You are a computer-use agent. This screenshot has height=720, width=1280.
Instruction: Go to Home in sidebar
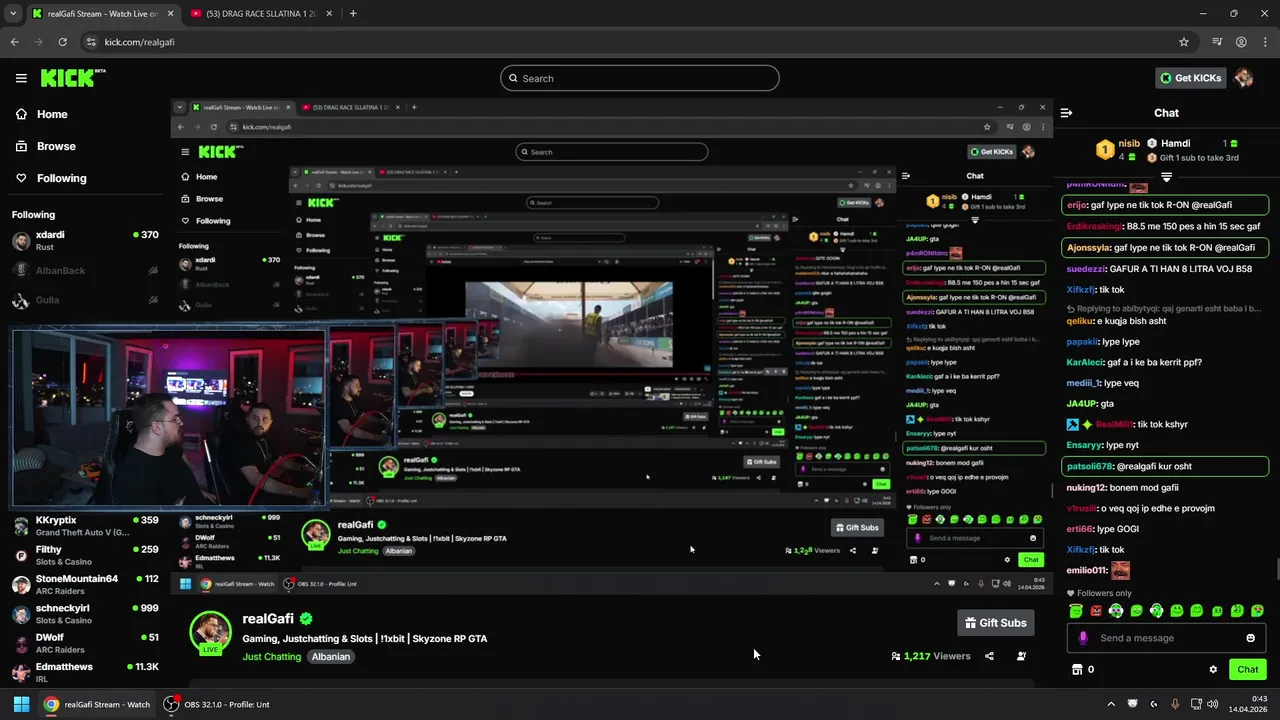click(x=52, y=114)
